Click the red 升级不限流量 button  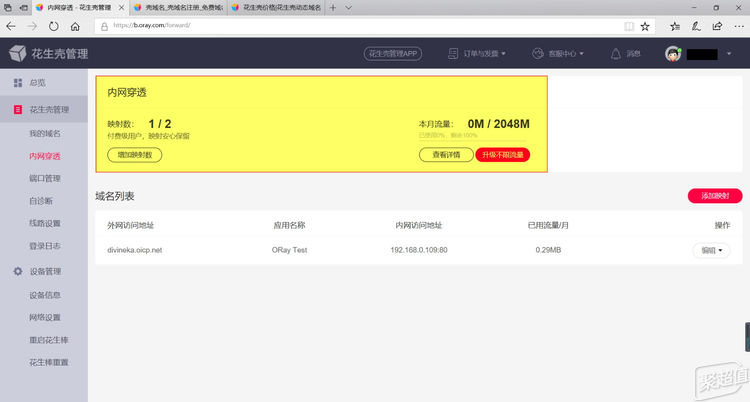coord(502,155)
